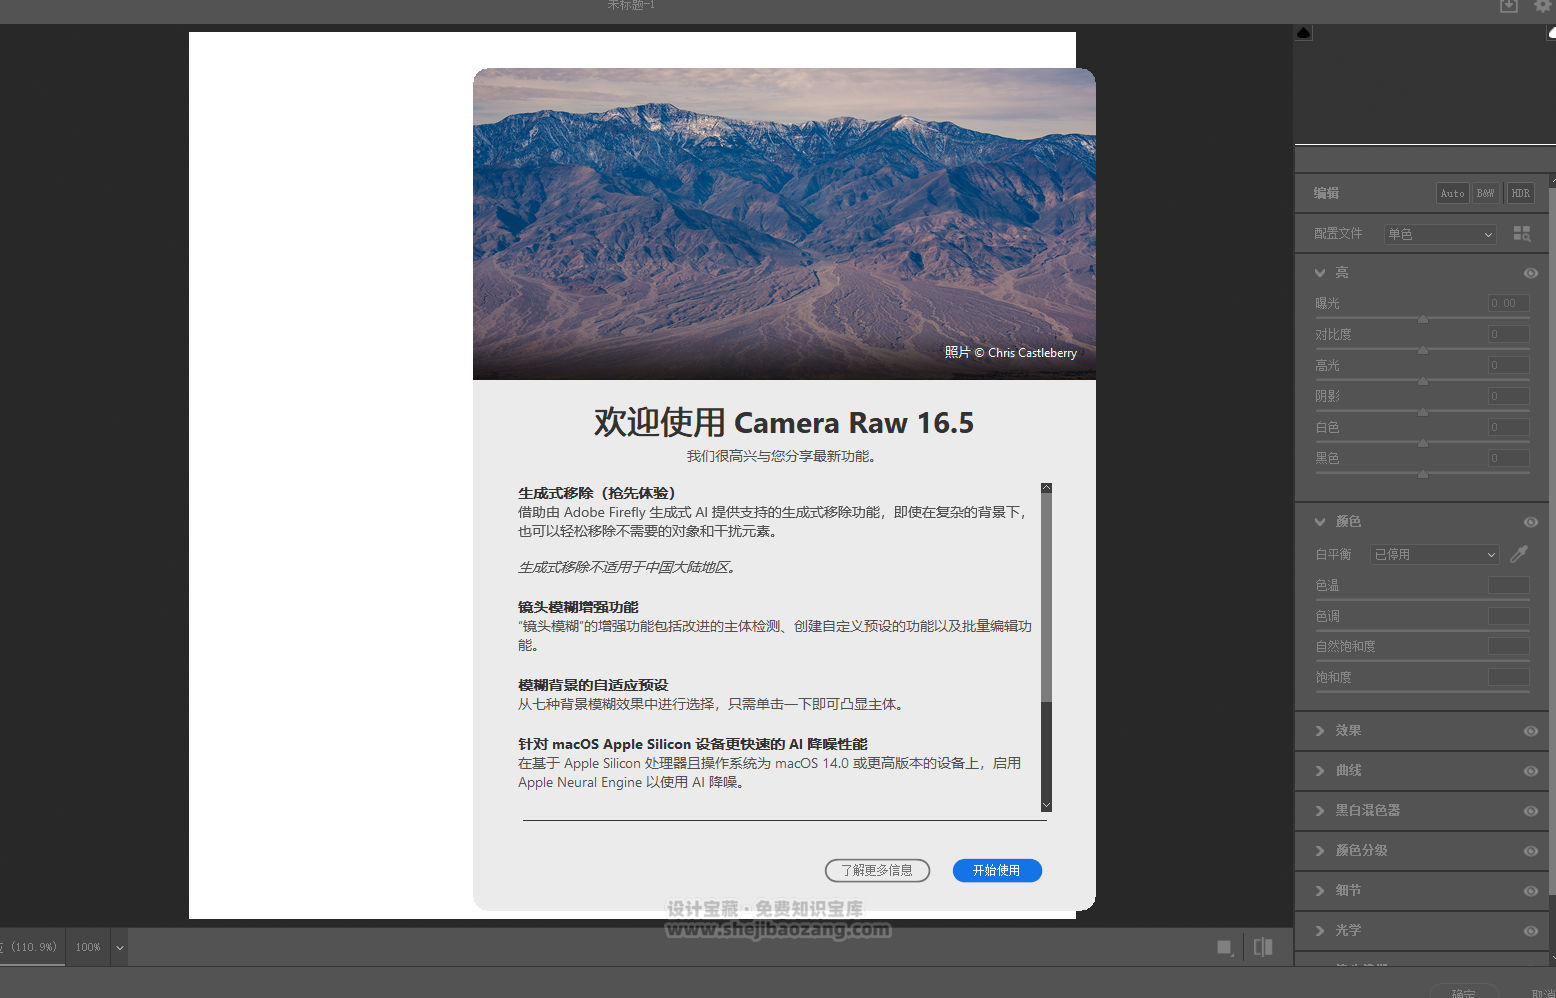Image resolution: width=1556 pixels, height=998 pixels.
Task: Click the Auto adjustment button
Action: coord(1453,193)
